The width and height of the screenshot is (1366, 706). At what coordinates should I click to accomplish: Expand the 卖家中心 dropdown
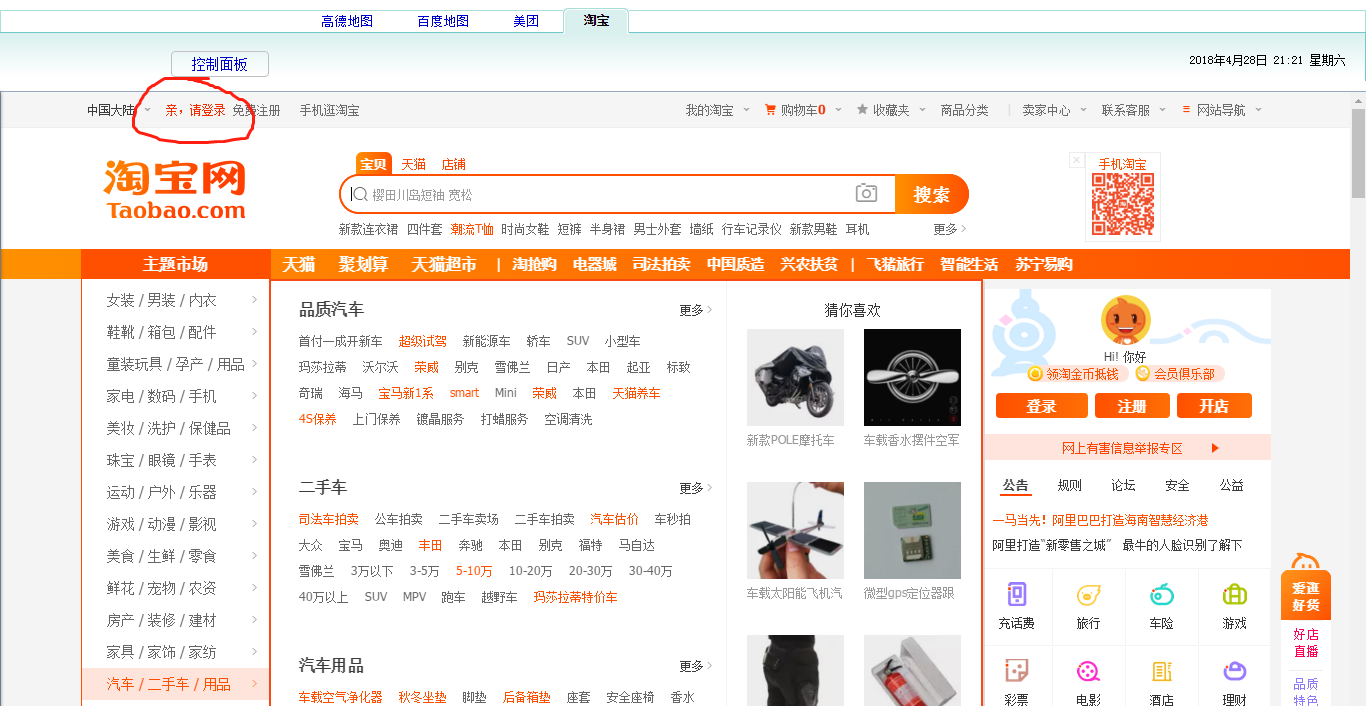(1083, 110)
